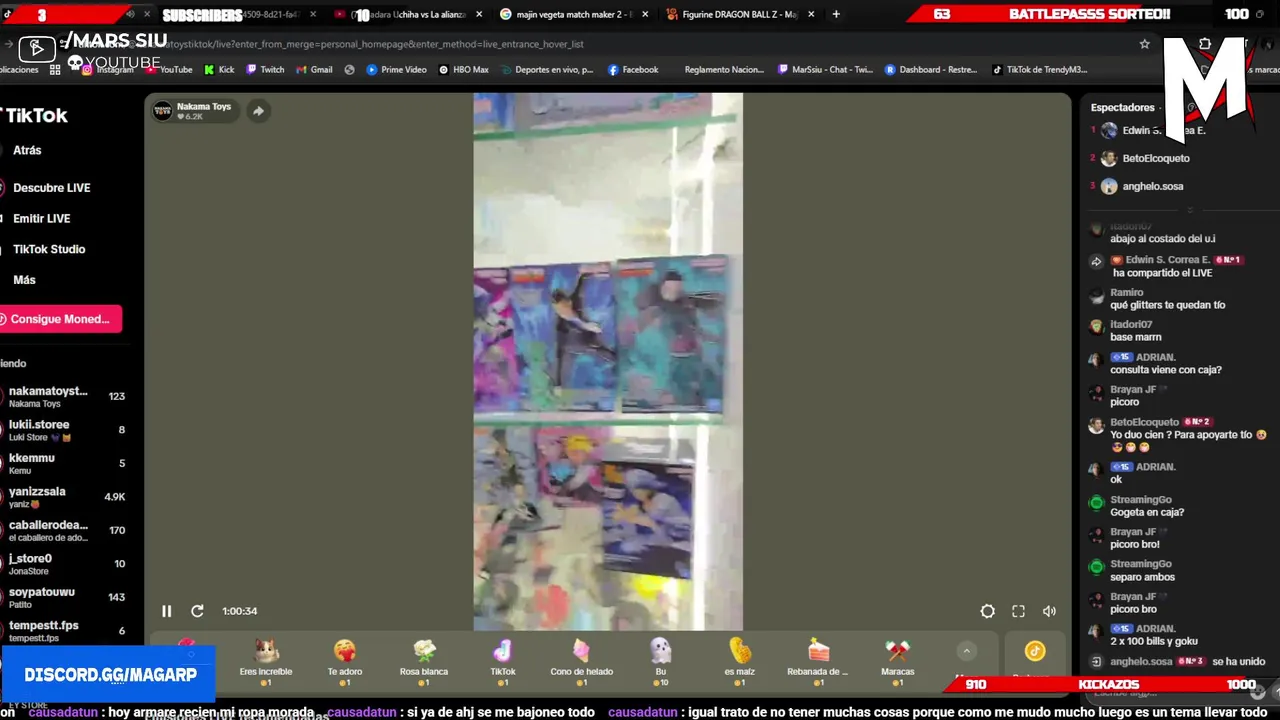Open lukii.storee live channel

pos(65,430)
